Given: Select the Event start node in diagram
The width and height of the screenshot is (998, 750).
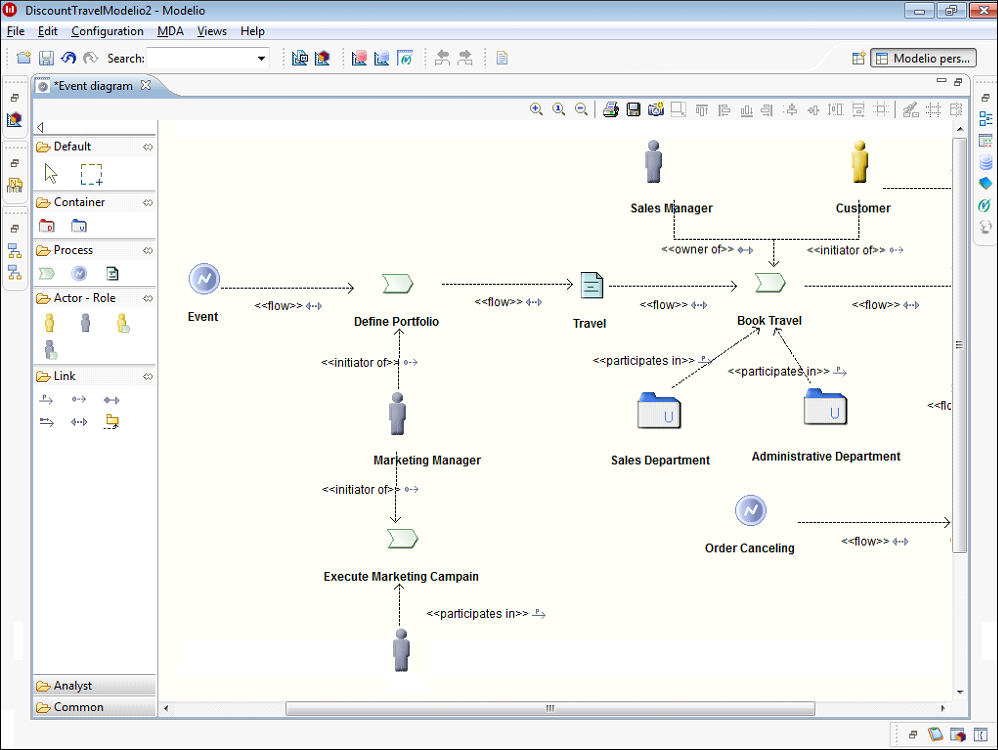Looking at the screenshot, I should (x=204, y=279).
